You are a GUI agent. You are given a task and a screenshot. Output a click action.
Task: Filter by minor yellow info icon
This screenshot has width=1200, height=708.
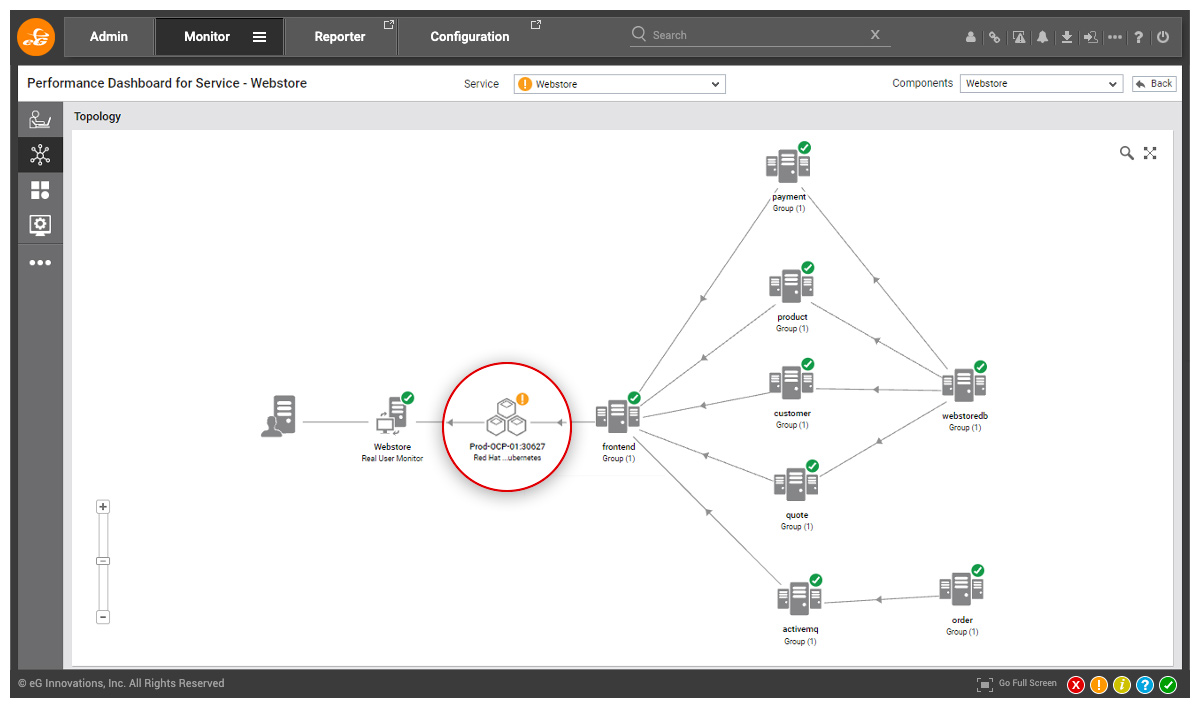[x=1122, y=685]
